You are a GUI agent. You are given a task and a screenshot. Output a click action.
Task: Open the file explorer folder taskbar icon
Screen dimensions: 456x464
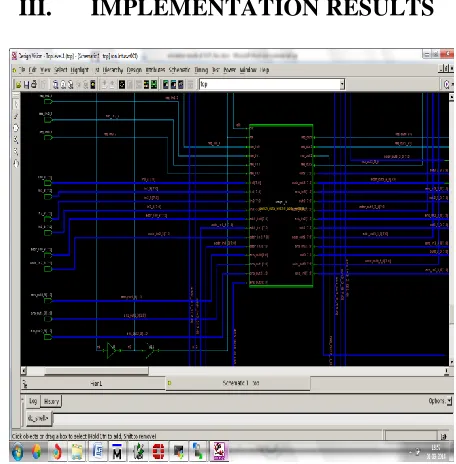[x=77, y=452]
